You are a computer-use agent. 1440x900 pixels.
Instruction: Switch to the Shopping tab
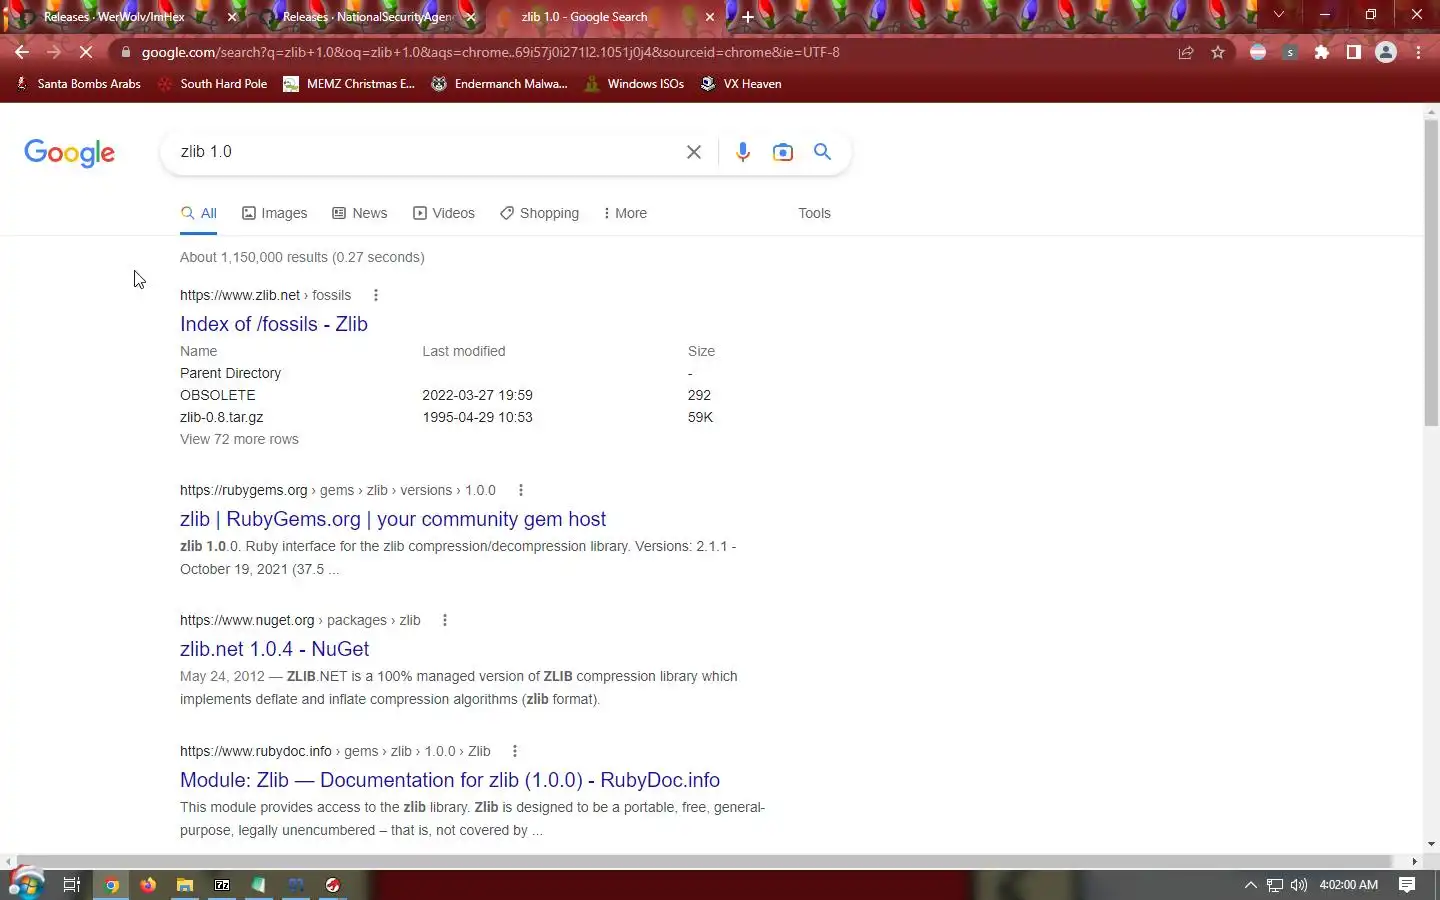click(x=540, y=213)
